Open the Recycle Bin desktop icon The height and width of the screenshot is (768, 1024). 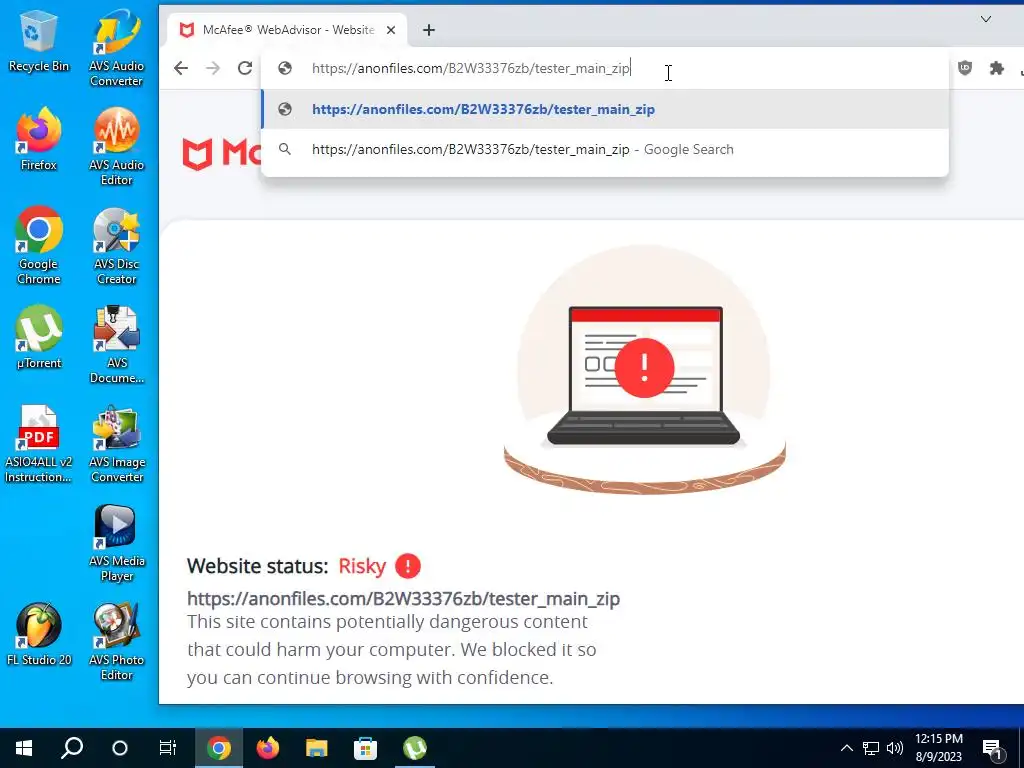39,42
